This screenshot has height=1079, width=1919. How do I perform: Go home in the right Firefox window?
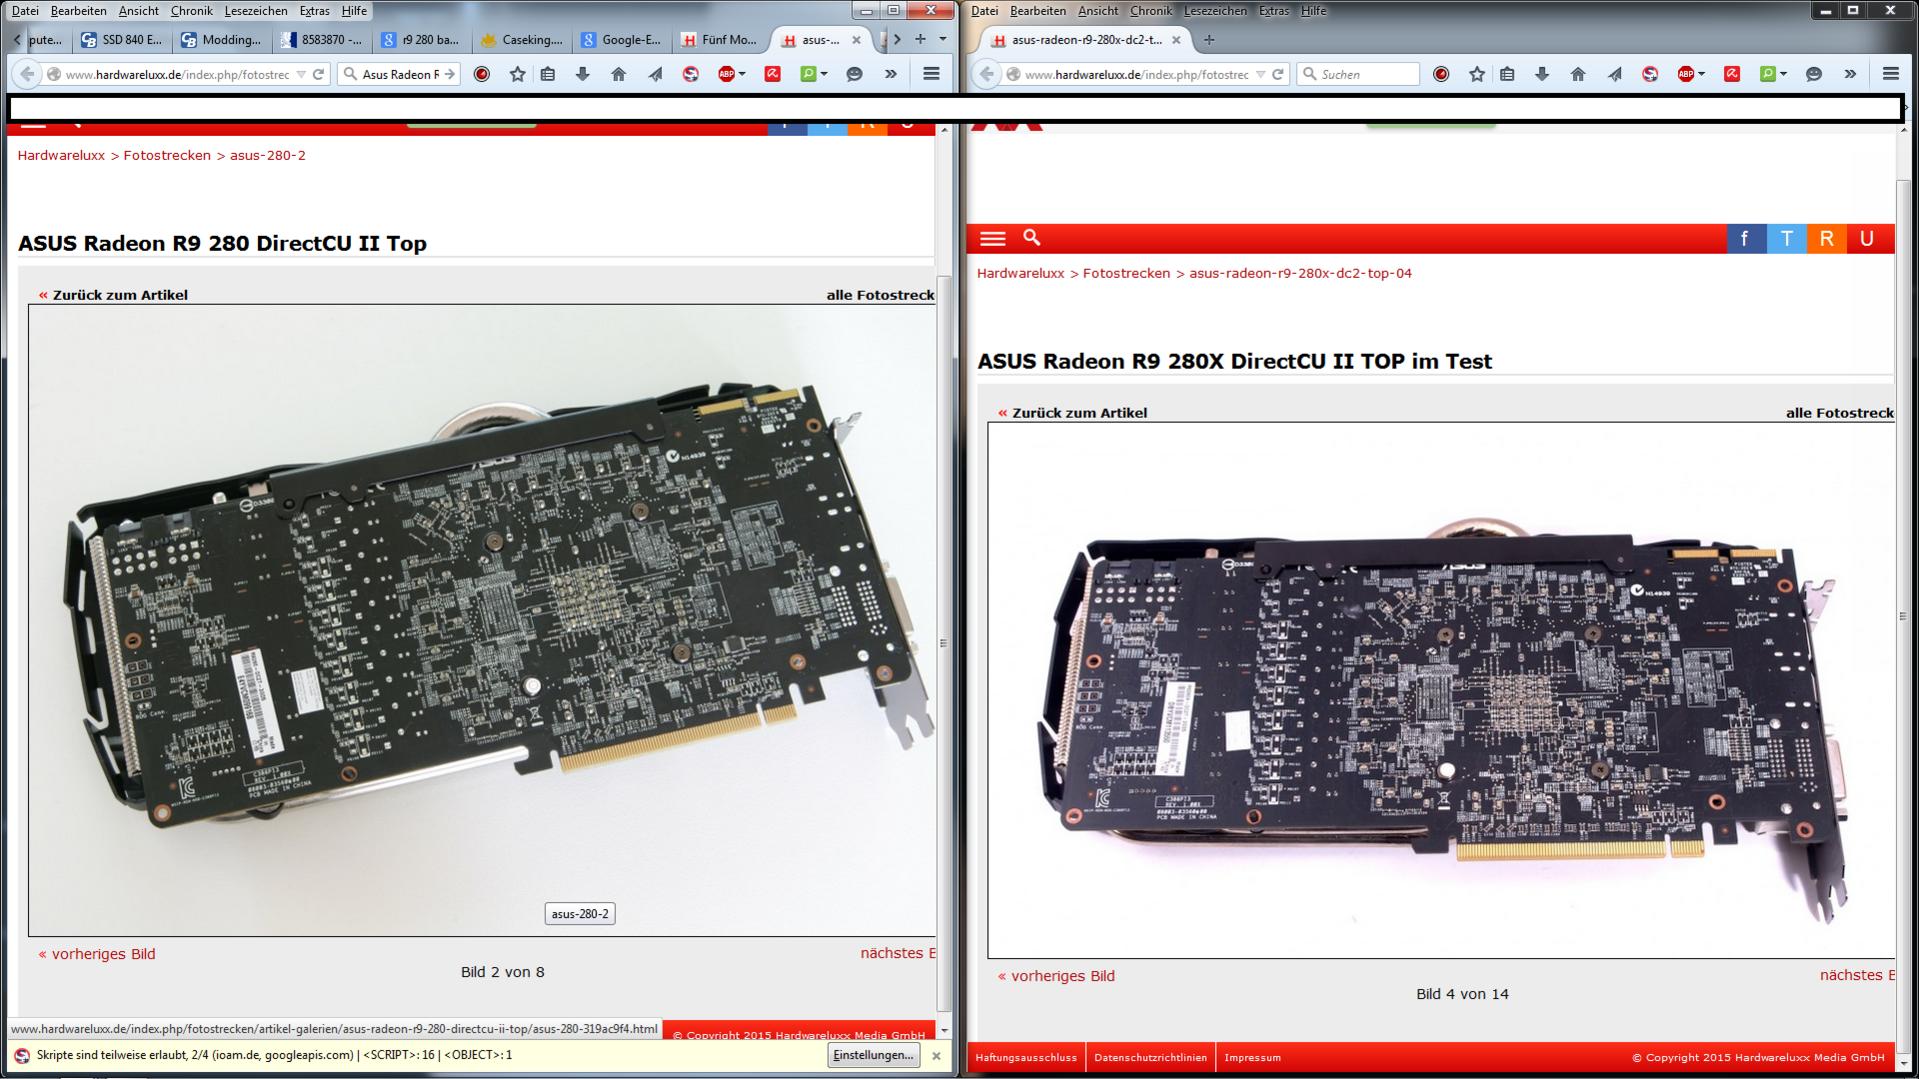coord(1578,74)
